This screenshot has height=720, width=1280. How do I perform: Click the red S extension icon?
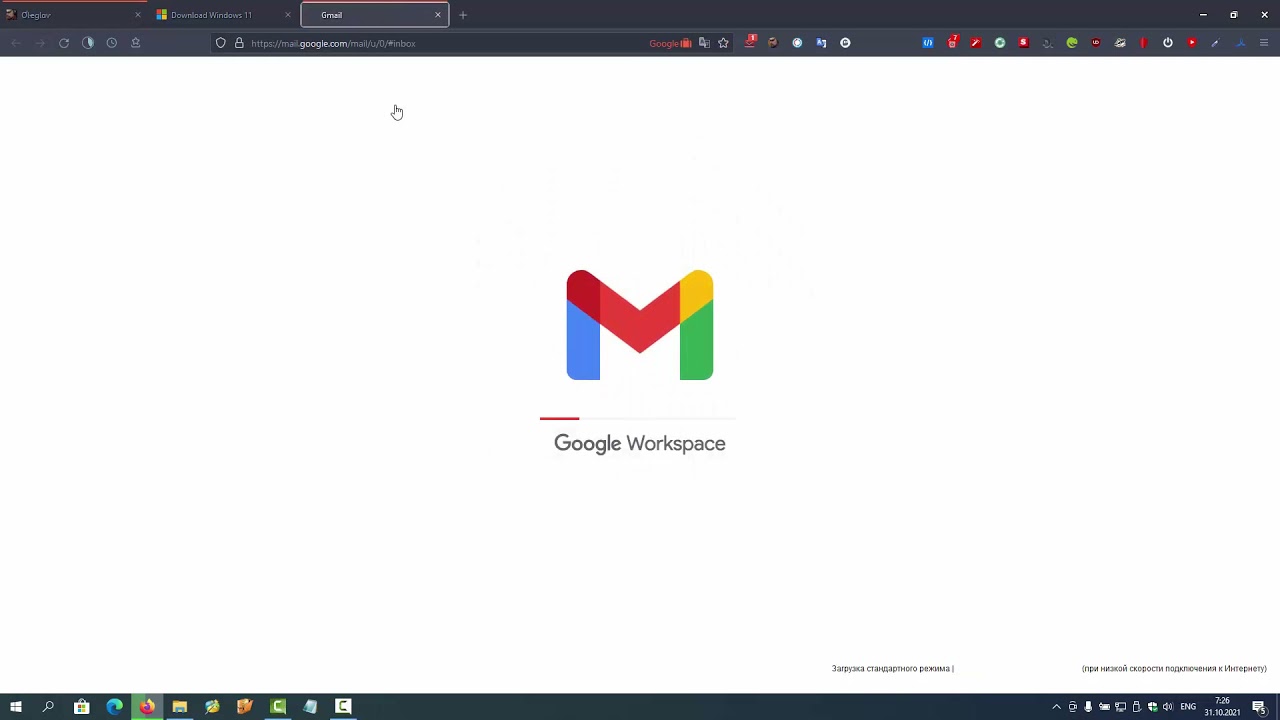coord(1024,43)
